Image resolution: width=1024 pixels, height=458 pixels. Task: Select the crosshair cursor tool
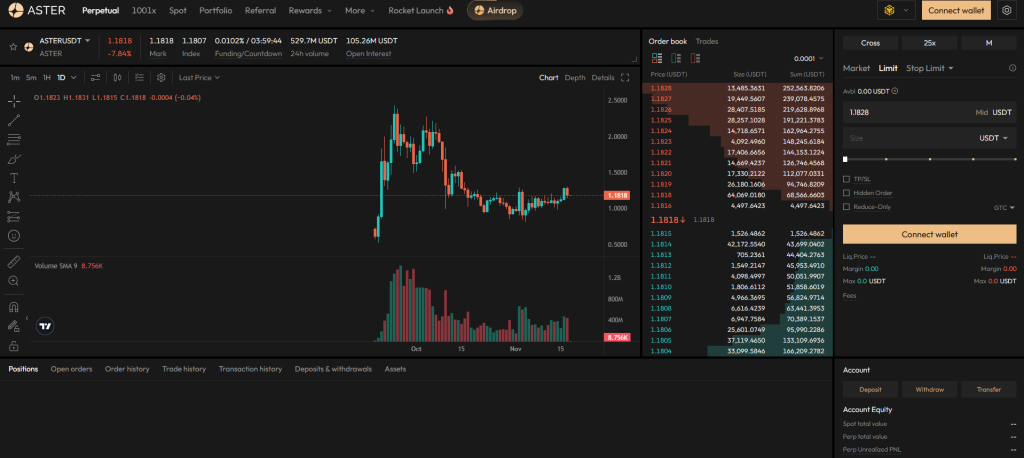14,101
